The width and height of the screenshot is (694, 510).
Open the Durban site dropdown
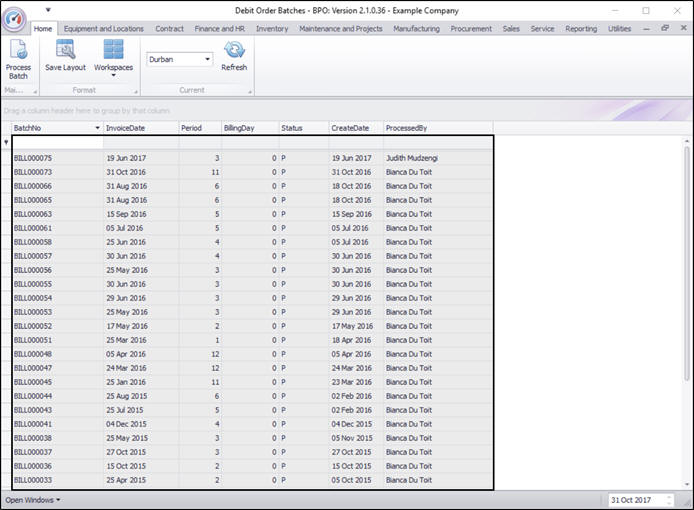[207, 59]
